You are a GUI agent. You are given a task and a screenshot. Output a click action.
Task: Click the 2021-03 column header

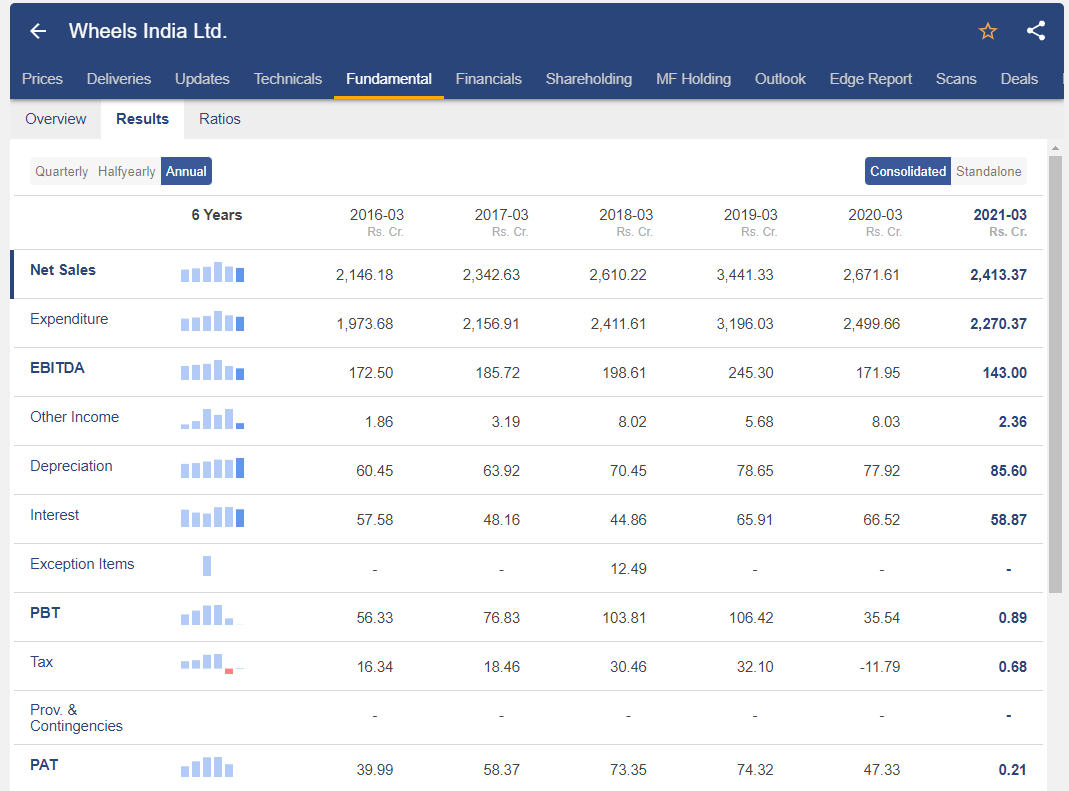tap(999, 222)
